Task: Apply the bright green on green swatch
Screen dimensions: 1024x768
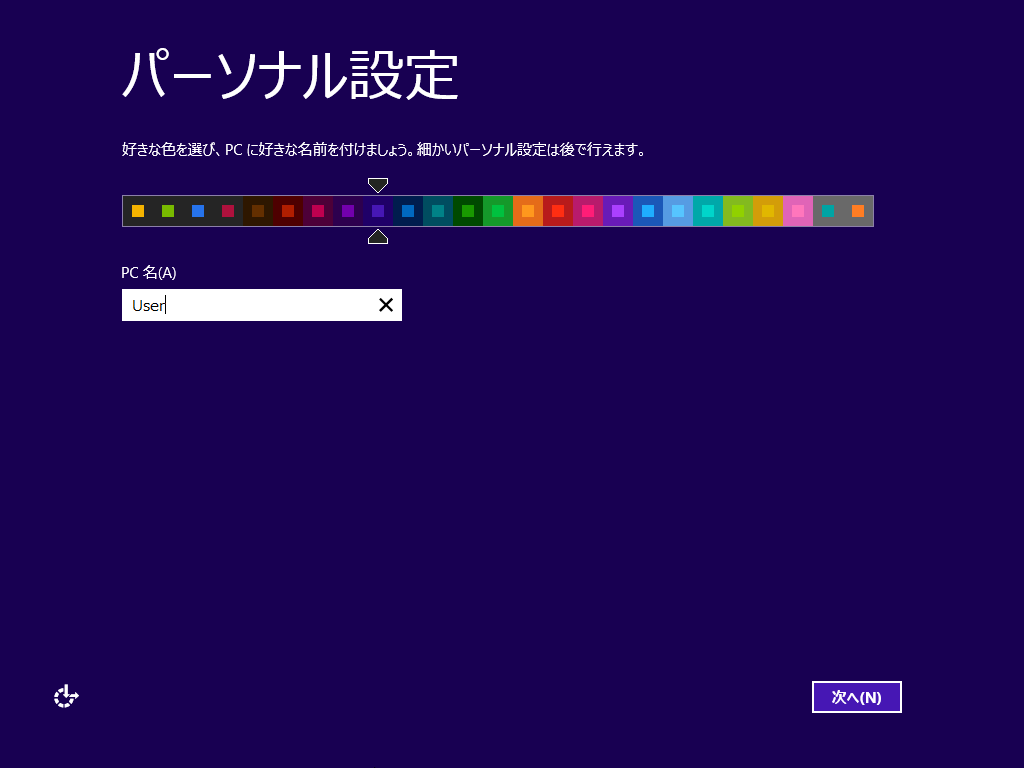Action: pyautogui.click(x=498, y=211)
